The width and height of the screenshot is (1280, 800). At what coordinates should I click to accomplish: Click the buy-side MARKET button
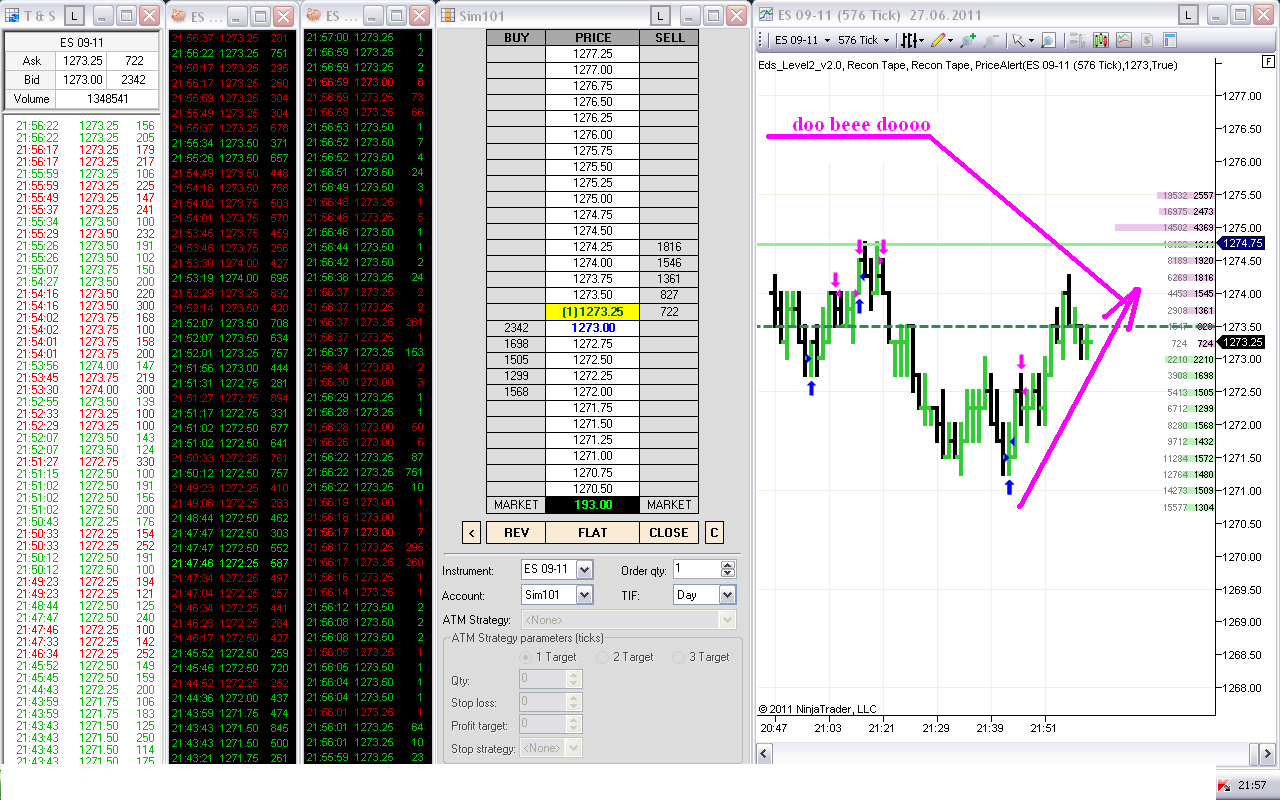click(x=516, y=505)
